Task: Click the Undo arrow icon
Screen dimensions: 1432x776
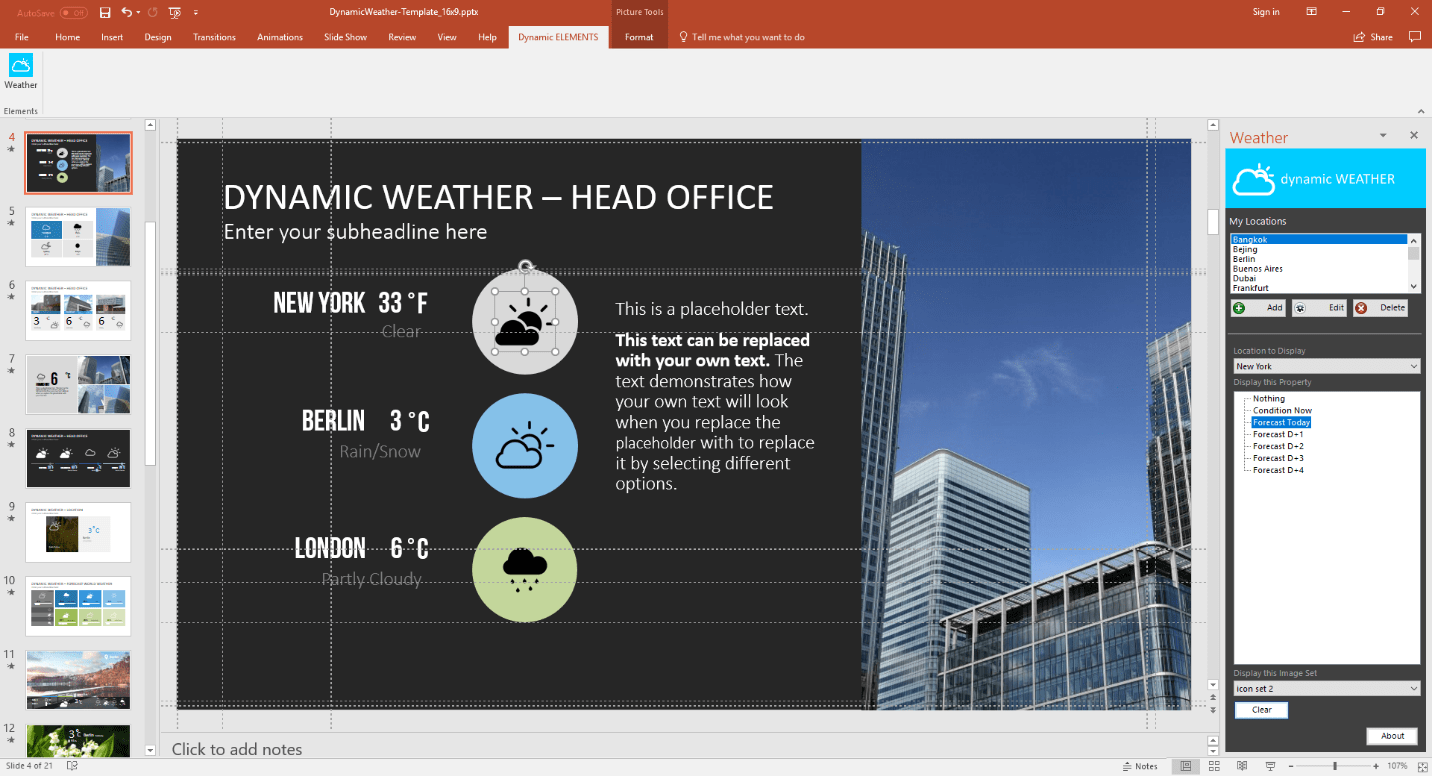Action: 126,12
